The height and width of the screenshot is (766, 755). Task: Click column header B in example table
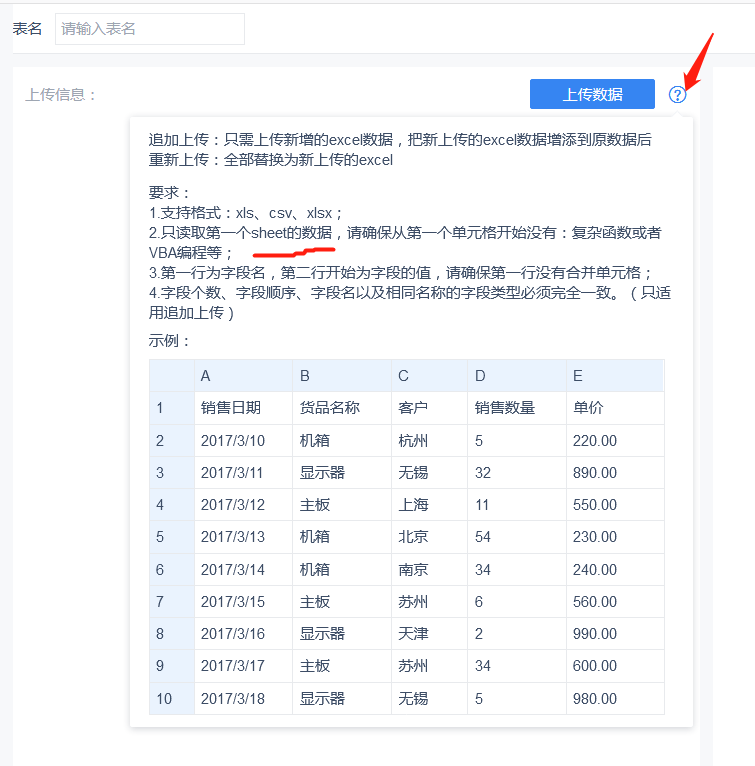click(342, 376)
